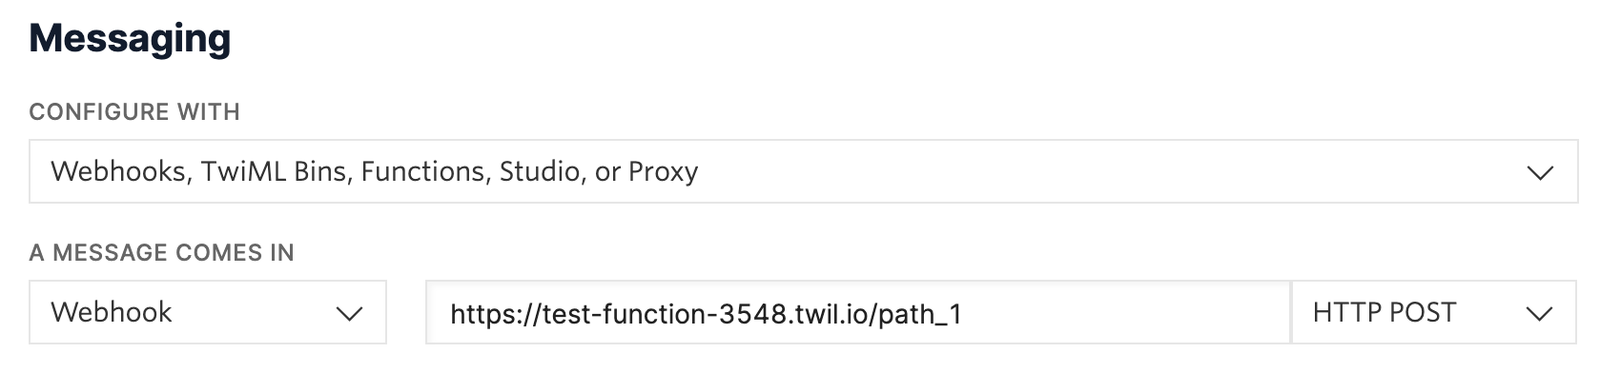Change request method from HTTP POST
Screen dimensions: 1600x373
1434,312
